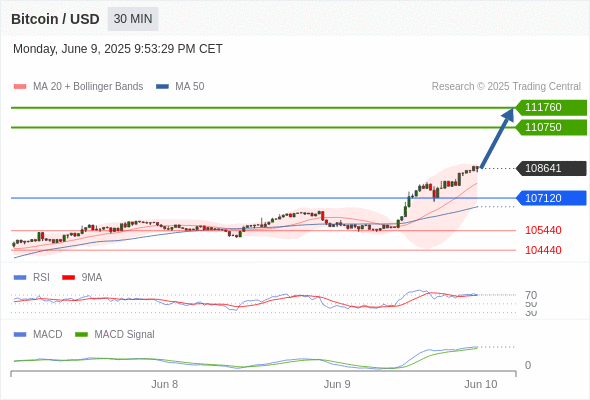Click the red MA 20 legend swatch
This screenshot has height=400, width=590.
point(20,87)
